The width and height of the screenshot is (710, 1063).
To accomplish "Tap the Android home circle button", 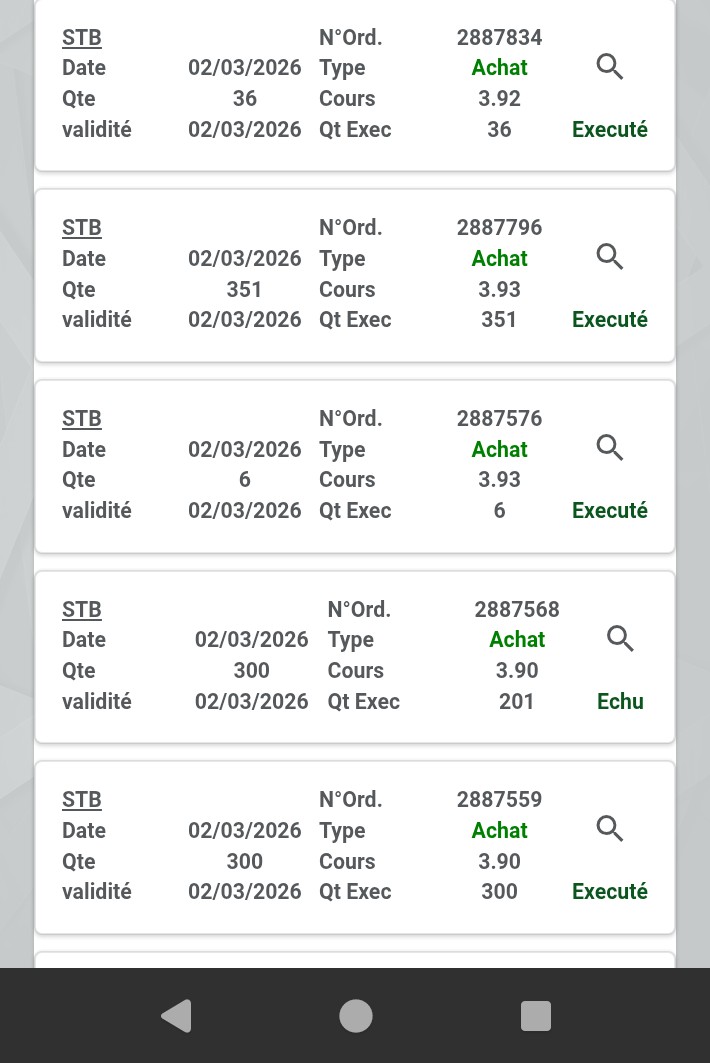I will point(355,1016).
